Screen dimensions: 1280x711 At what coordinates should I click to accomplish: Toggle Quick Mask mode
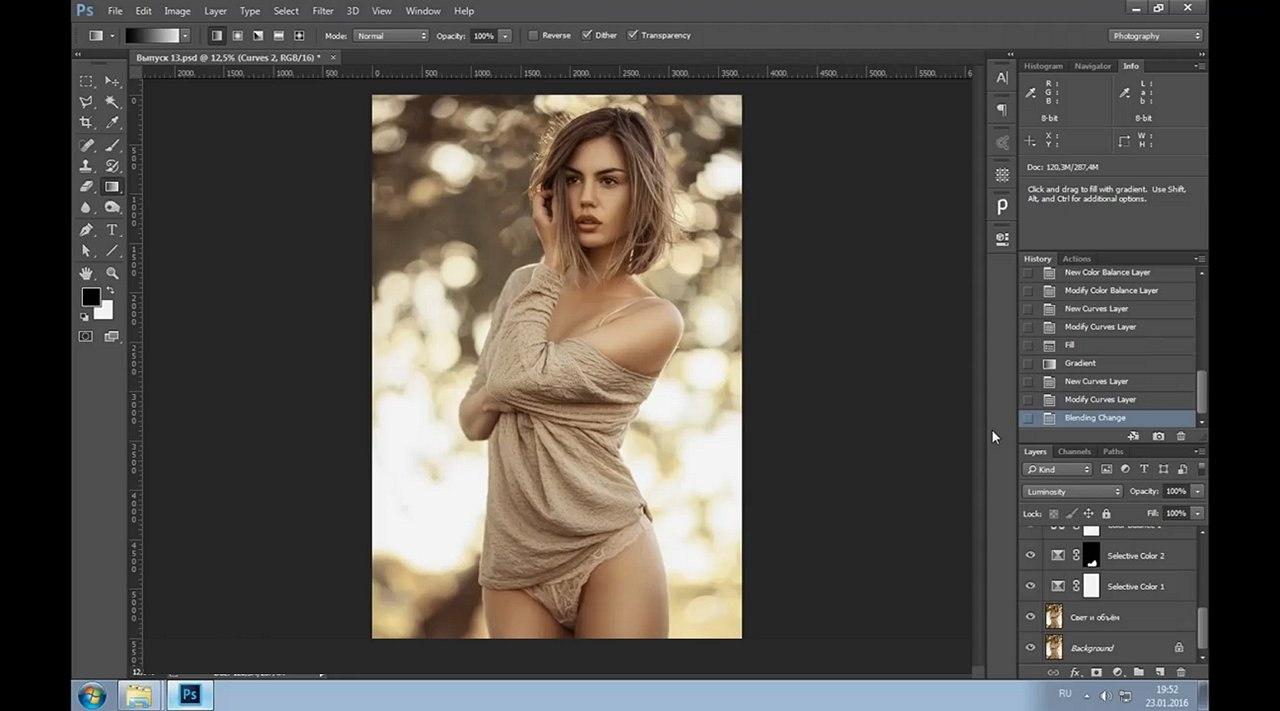point(87,337)
